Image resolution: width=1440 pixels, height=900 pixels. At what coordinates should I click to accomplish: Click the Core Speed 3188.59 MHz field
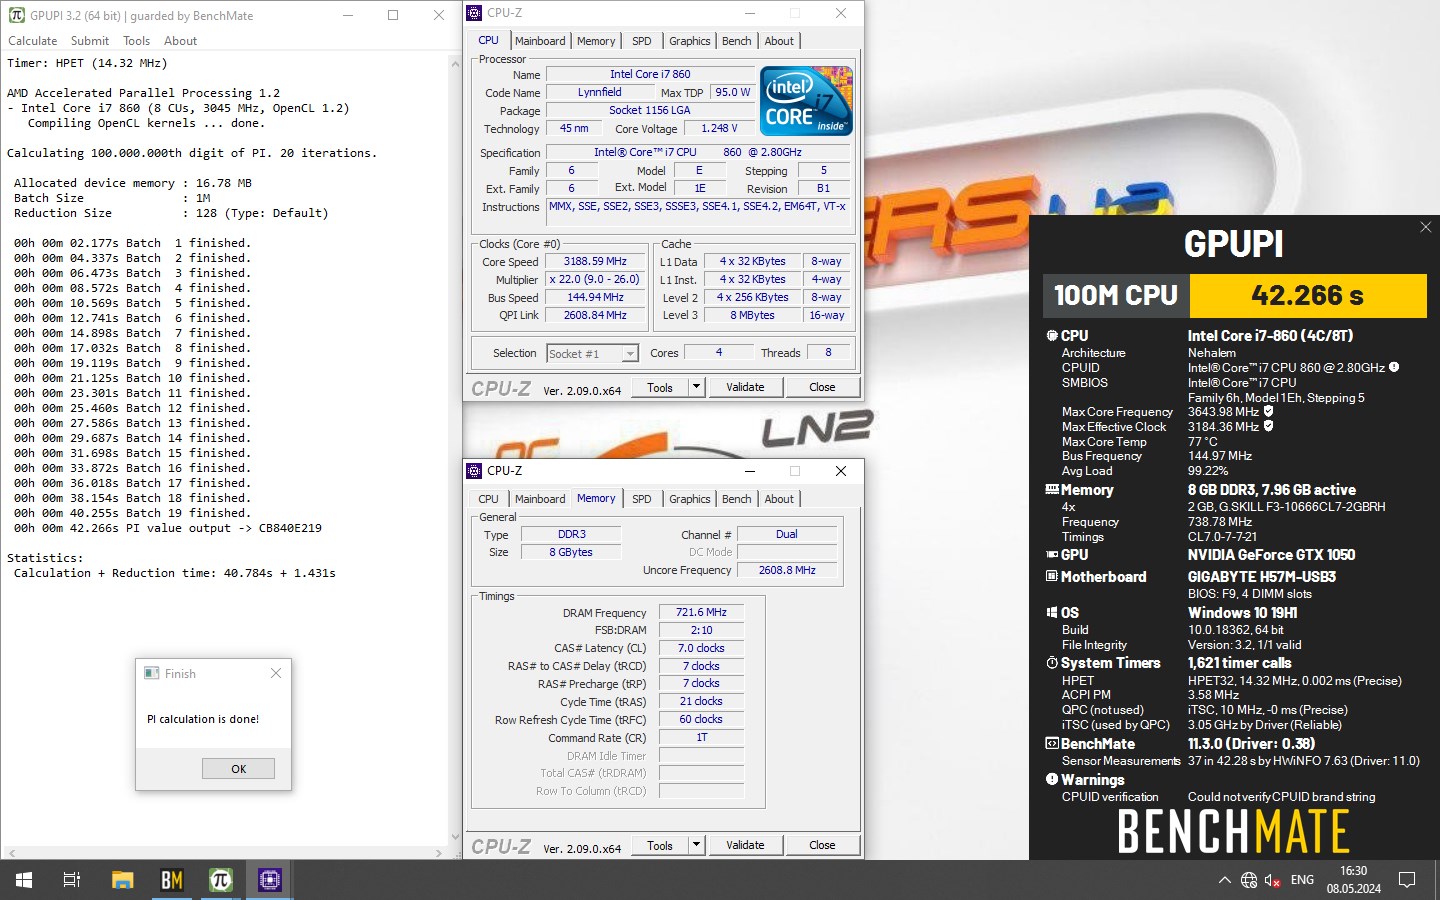(595, 261)
